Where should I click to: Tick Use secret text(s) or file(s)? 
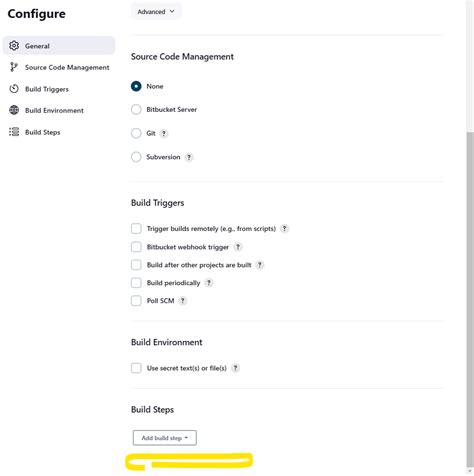click(x=136, y=368)
